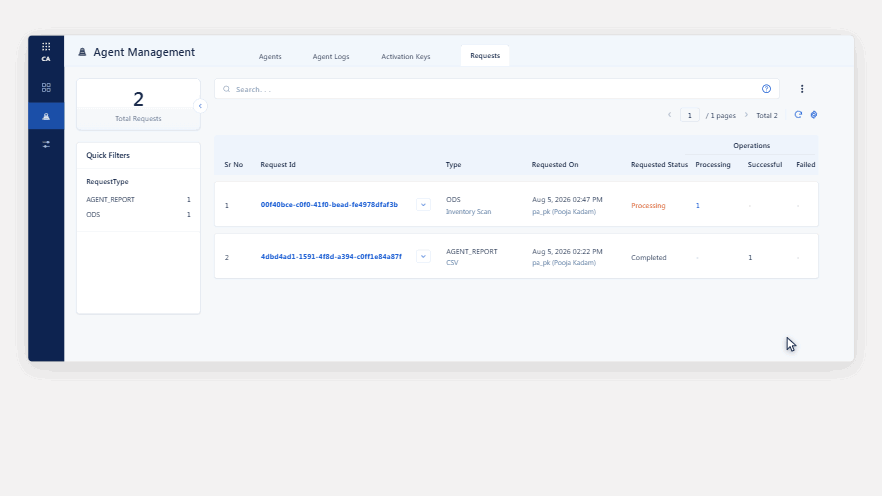Image resolution: width=882 pixels, height=496 pixels.
Task: Go to the previous page arrow
Action: point(669,115)
